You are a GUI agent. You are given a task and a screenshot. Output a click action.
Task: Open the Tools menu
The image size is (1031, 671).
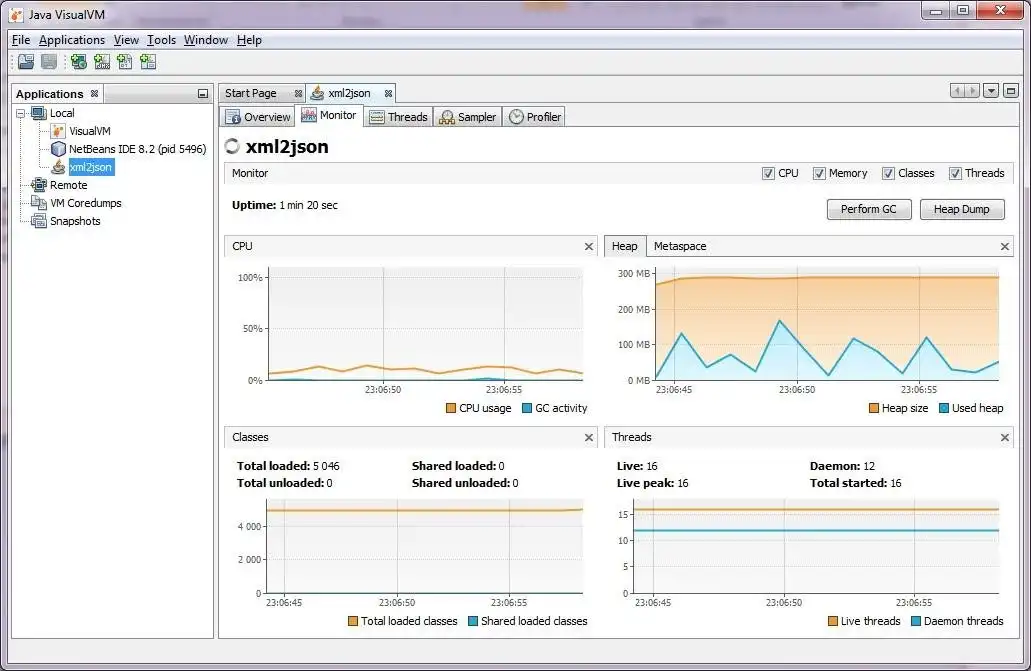coord(161,40)
